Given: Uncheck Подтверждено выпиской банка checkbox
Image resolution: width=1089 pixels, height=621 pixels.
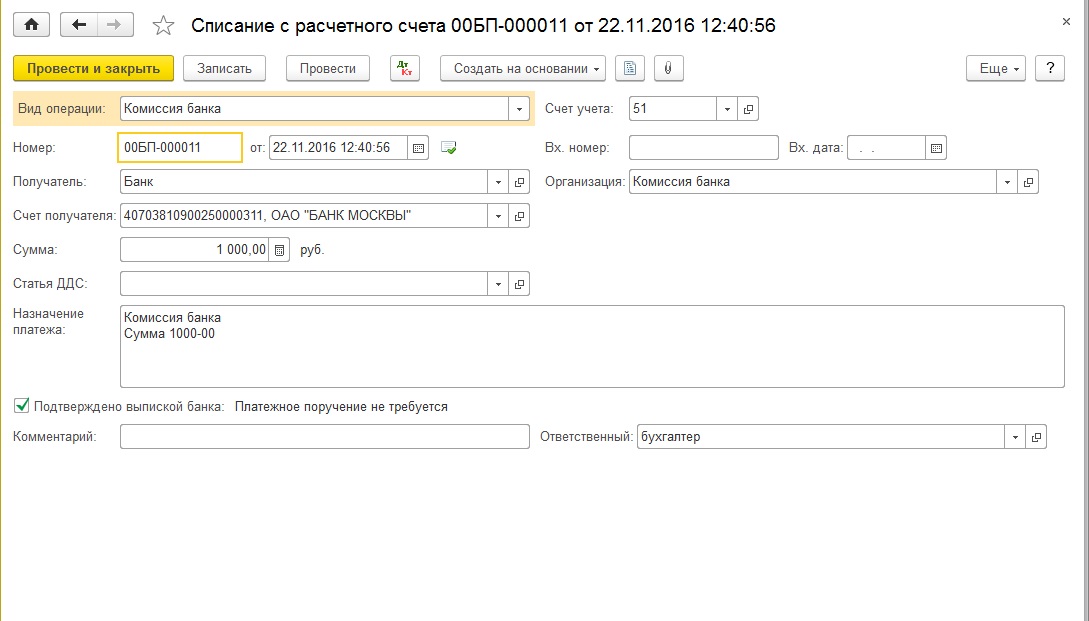Looking at the screenshot, I should (21, 407).
